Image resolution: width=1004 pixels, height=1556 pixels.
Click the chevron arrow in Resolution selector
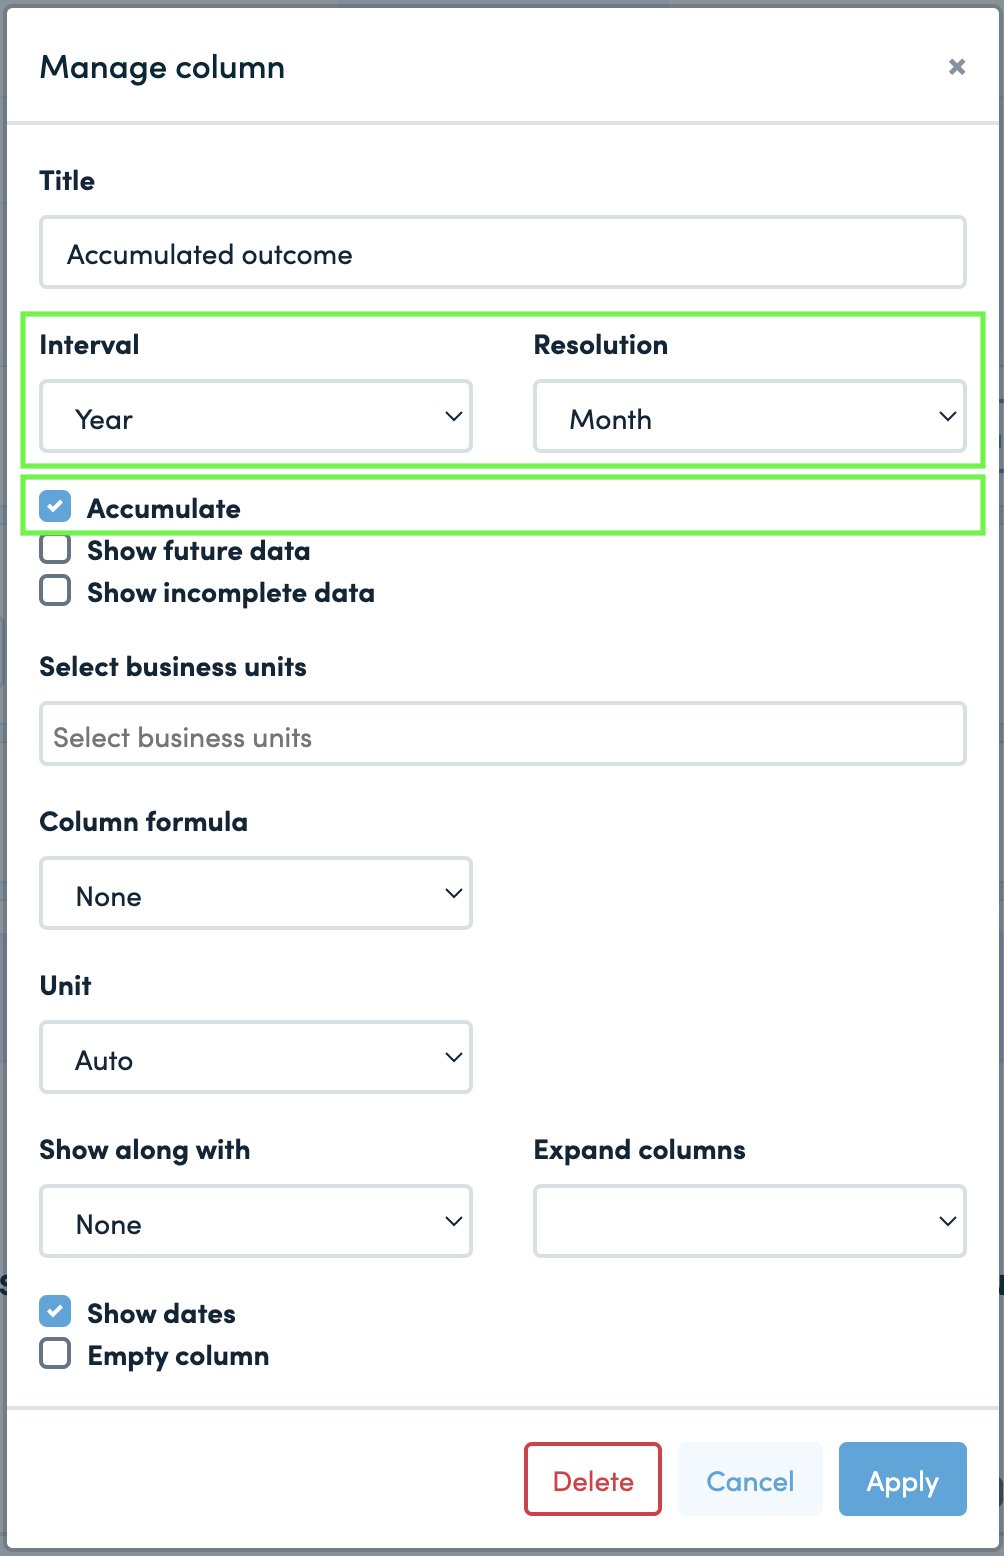pos(947,416)
